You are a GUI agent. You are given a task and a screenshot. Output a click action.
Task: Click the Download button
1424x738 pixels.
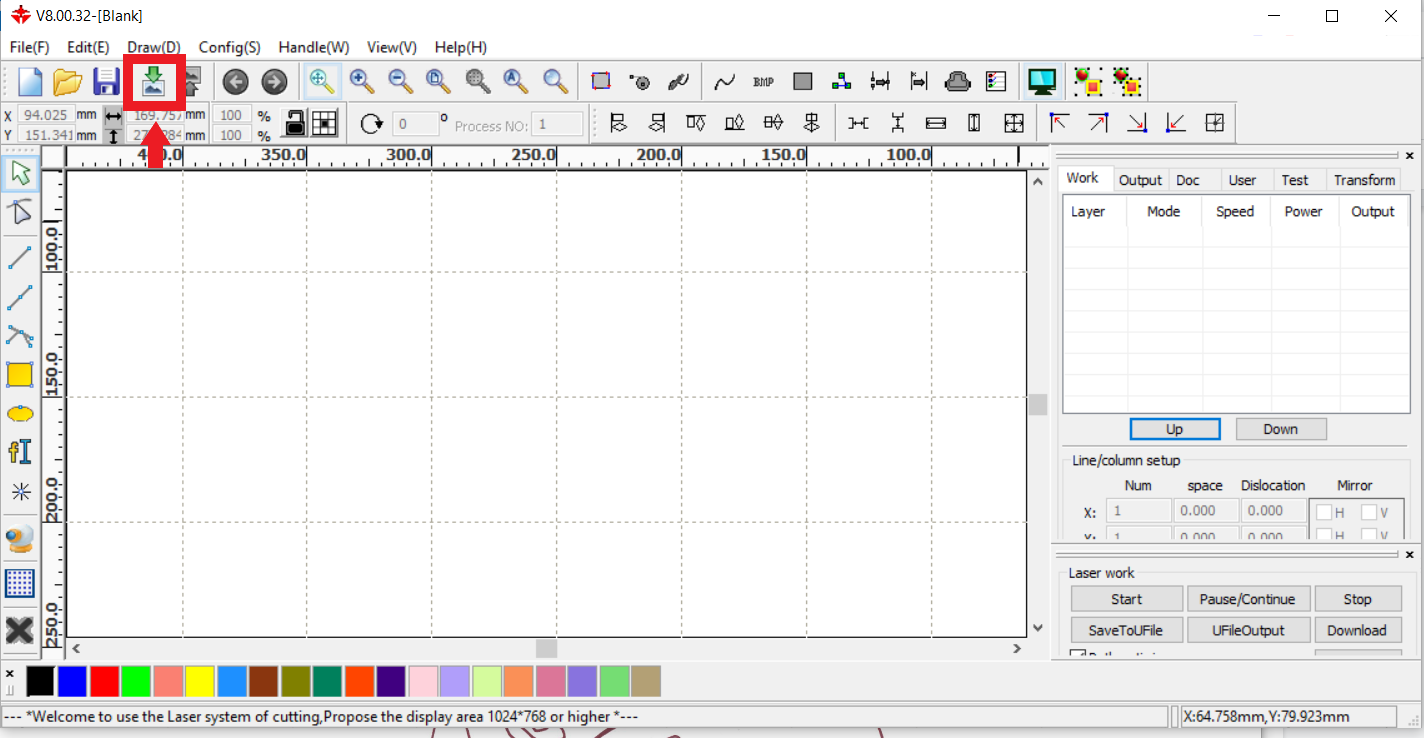(x=1357, y=630)
